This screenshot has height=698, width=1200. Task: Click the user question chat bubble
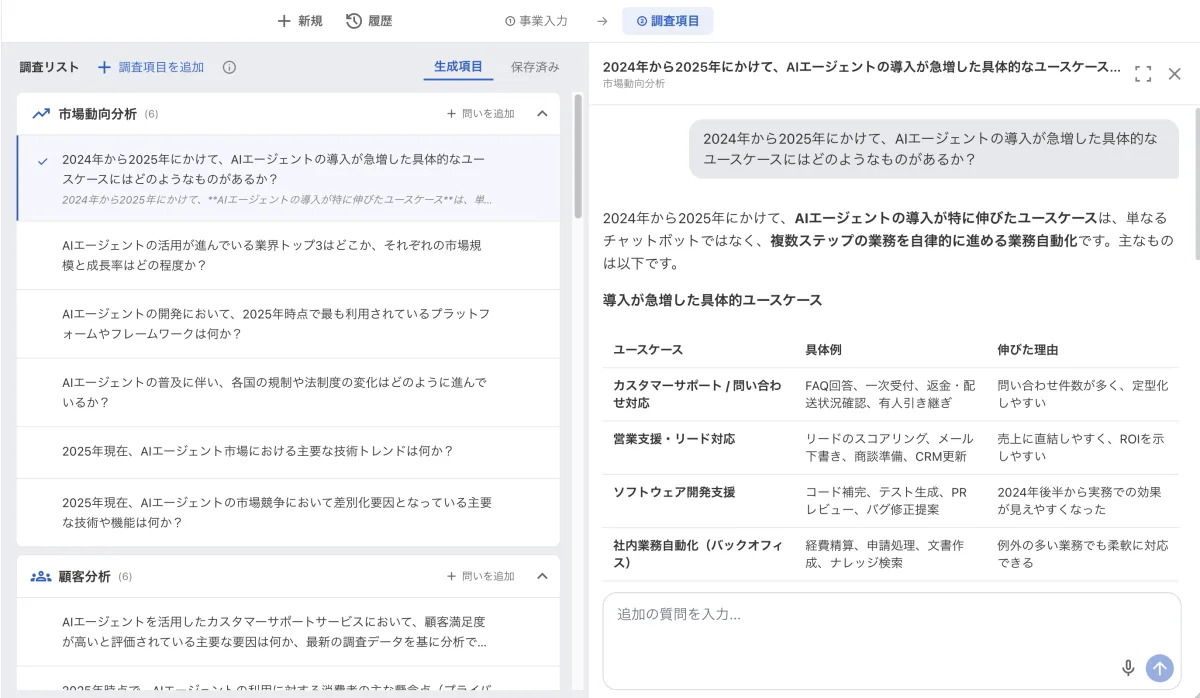[934, 149]
